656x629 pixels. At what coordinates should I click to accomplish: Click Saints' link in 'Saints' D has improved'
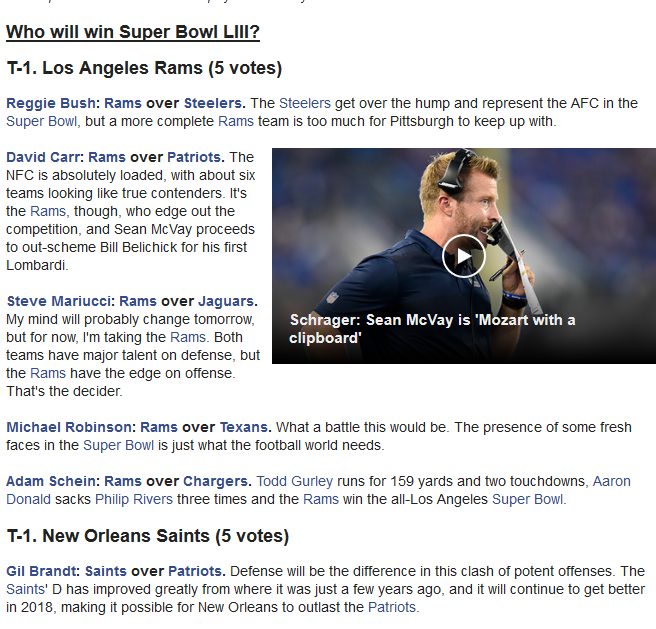(x=26, y=589)
